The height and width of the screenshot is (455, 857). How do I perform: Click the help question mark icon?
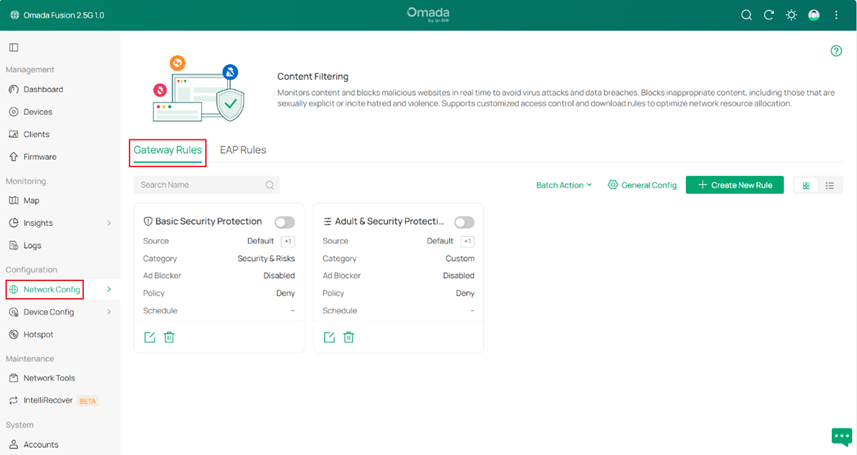(836, 51)
